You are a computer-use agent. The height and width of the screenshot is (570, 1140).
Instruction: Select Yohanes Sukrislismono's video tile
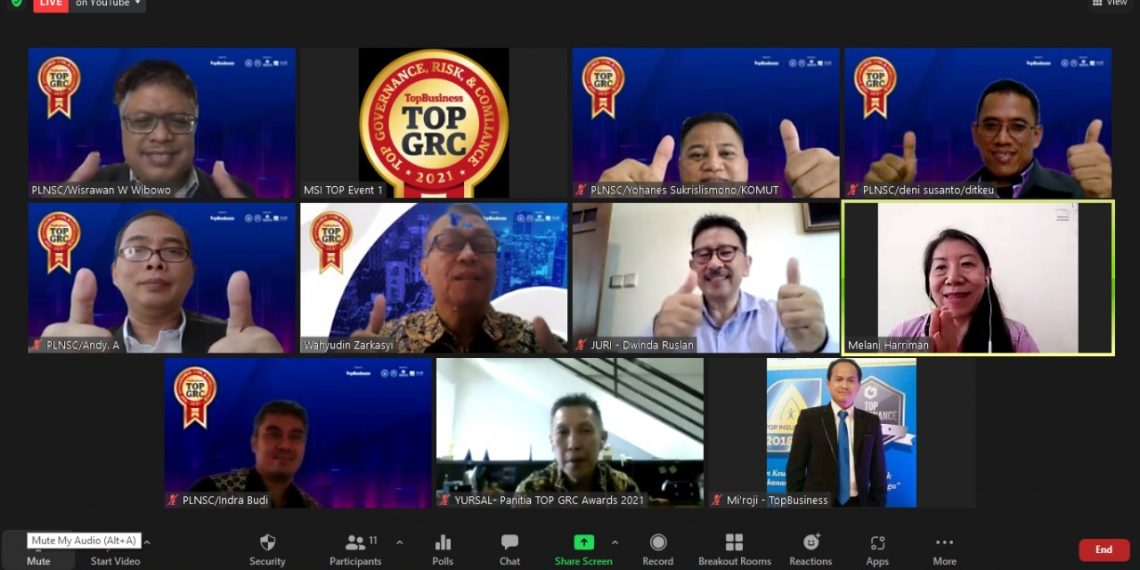[x=706, y=123]
